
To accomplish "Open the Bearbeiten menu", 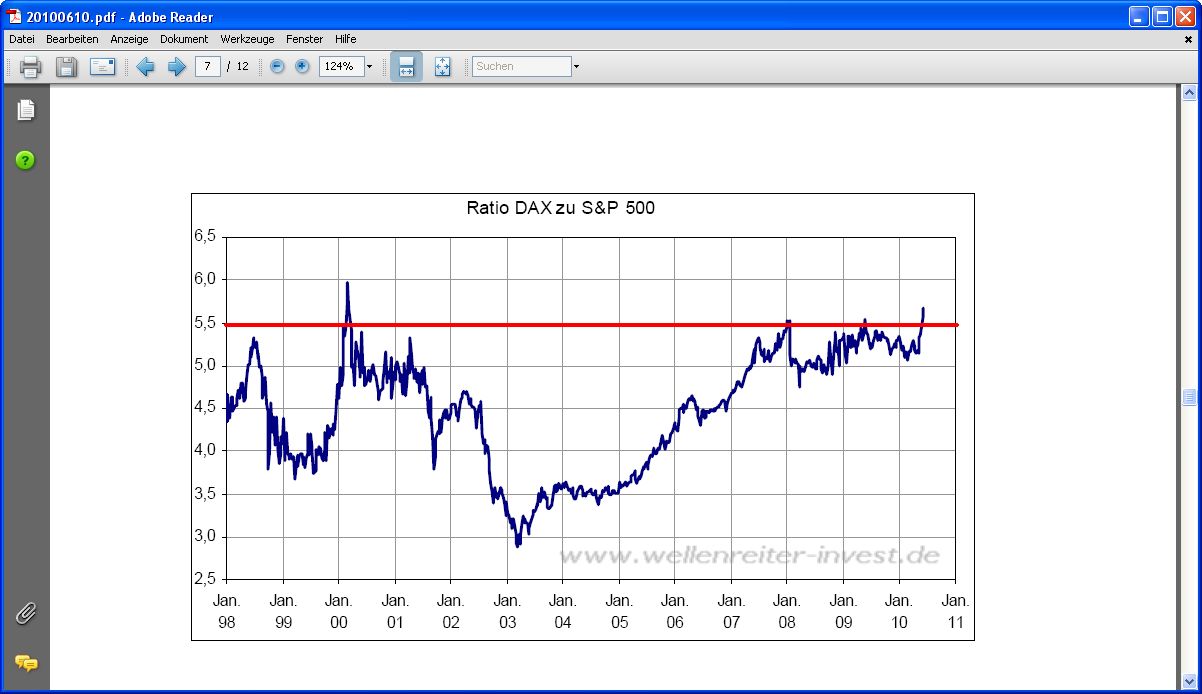I will coord(72,39).
